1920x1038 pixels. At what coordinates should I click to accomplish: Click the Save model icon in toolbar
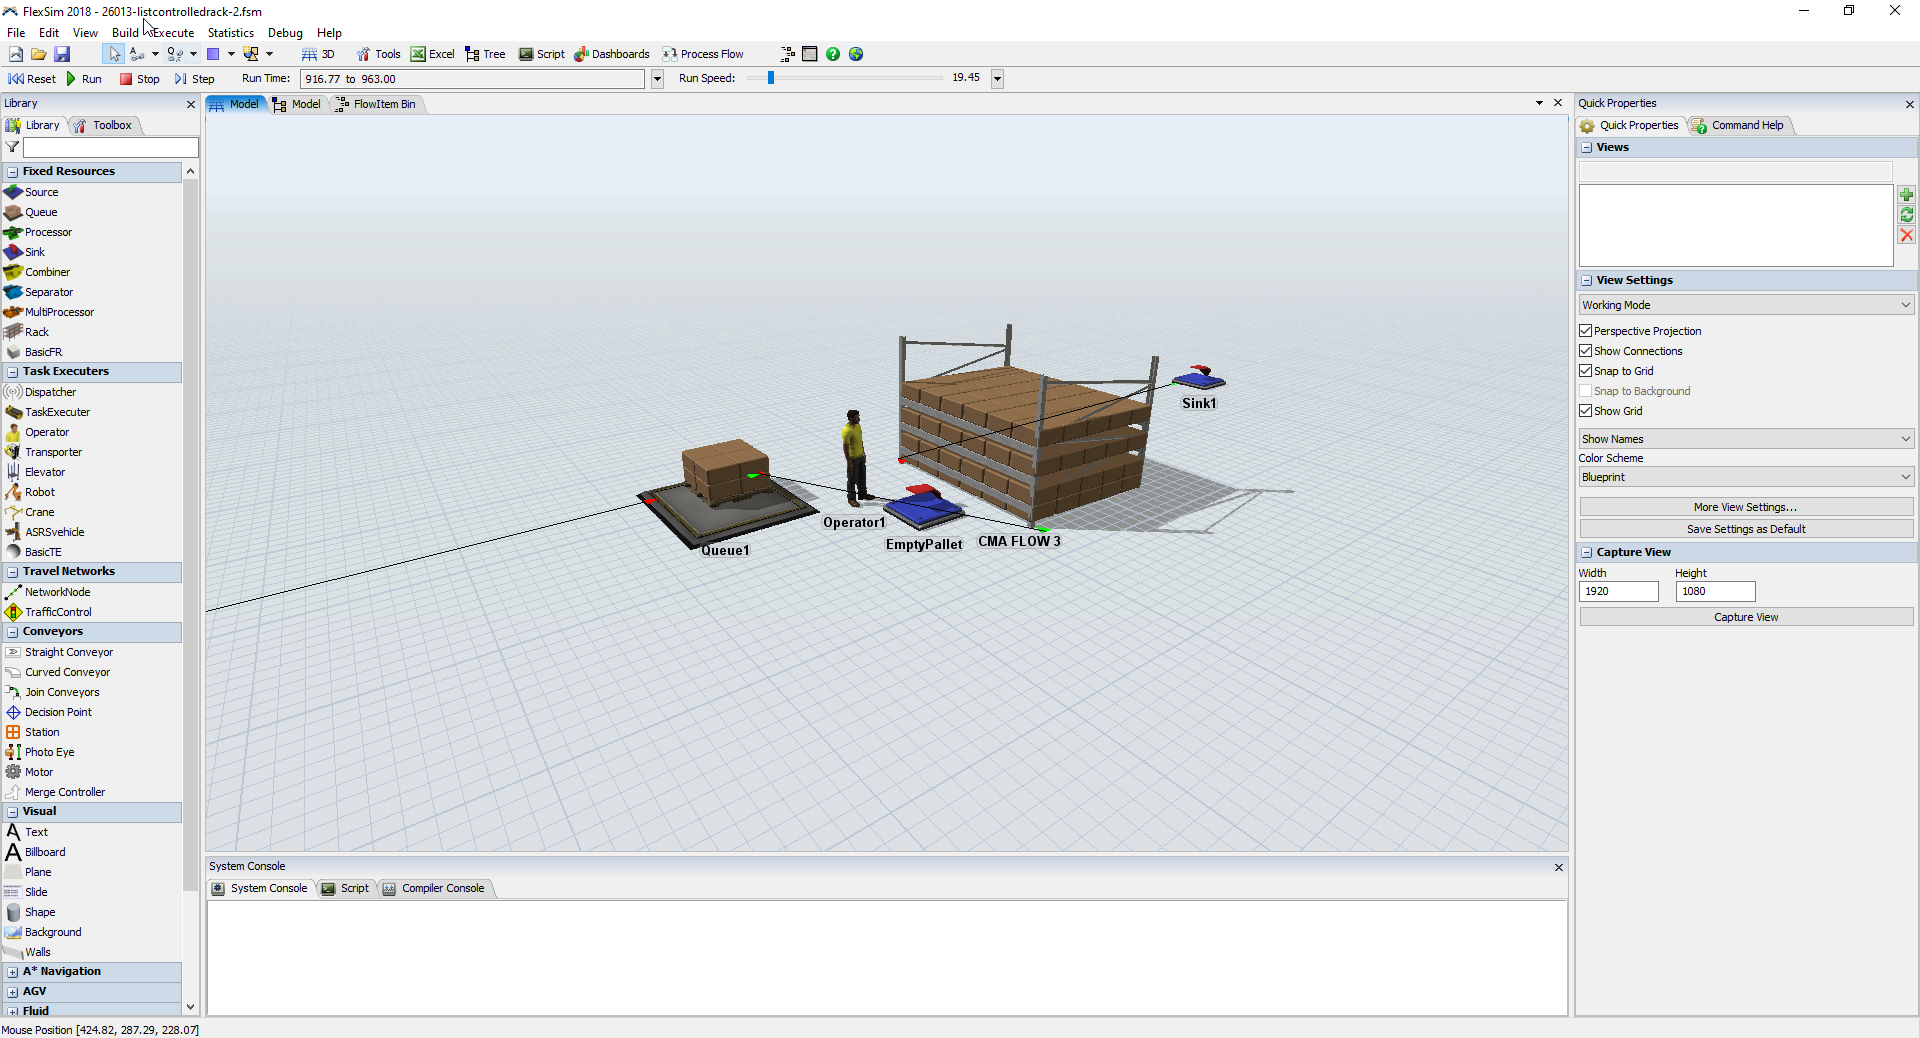[62, 54]
